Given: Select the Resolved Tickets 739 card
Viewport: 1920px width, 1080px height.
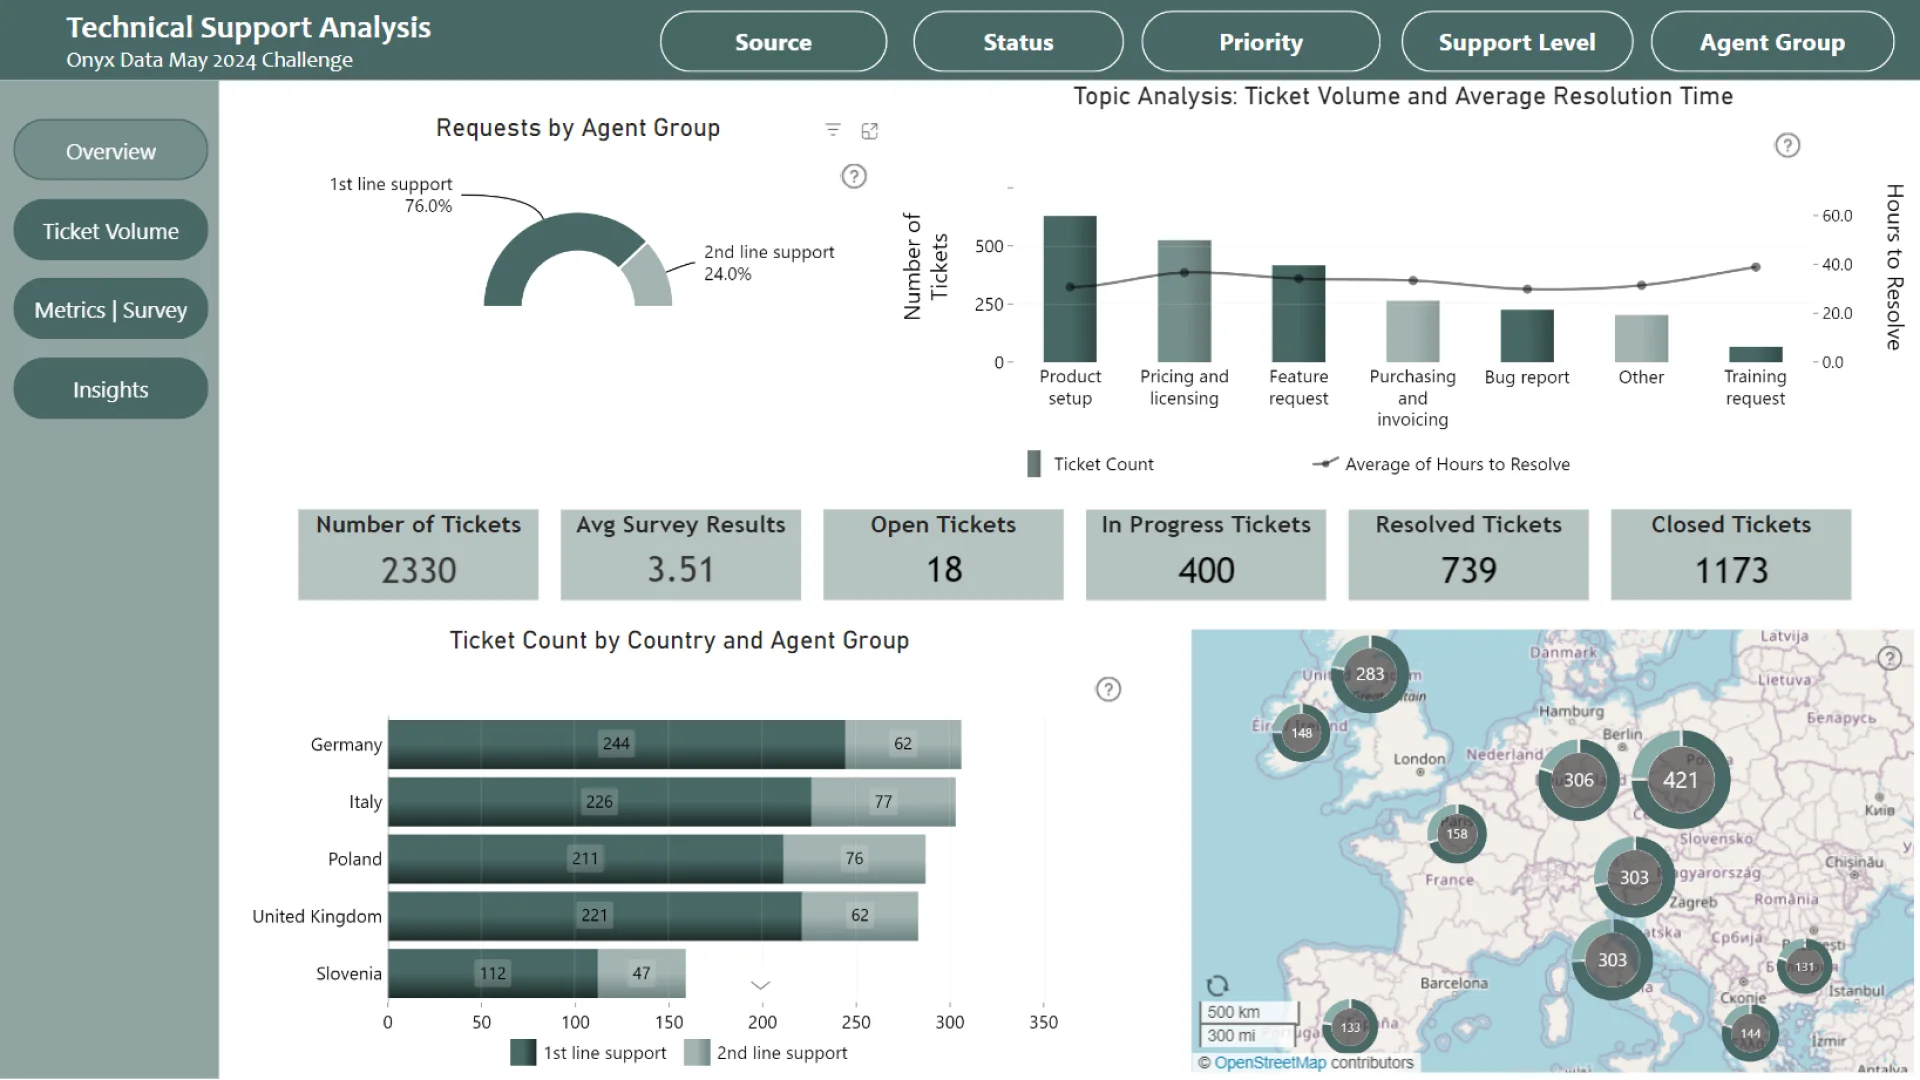Looking at the screenshot, I should [1468, 555].
